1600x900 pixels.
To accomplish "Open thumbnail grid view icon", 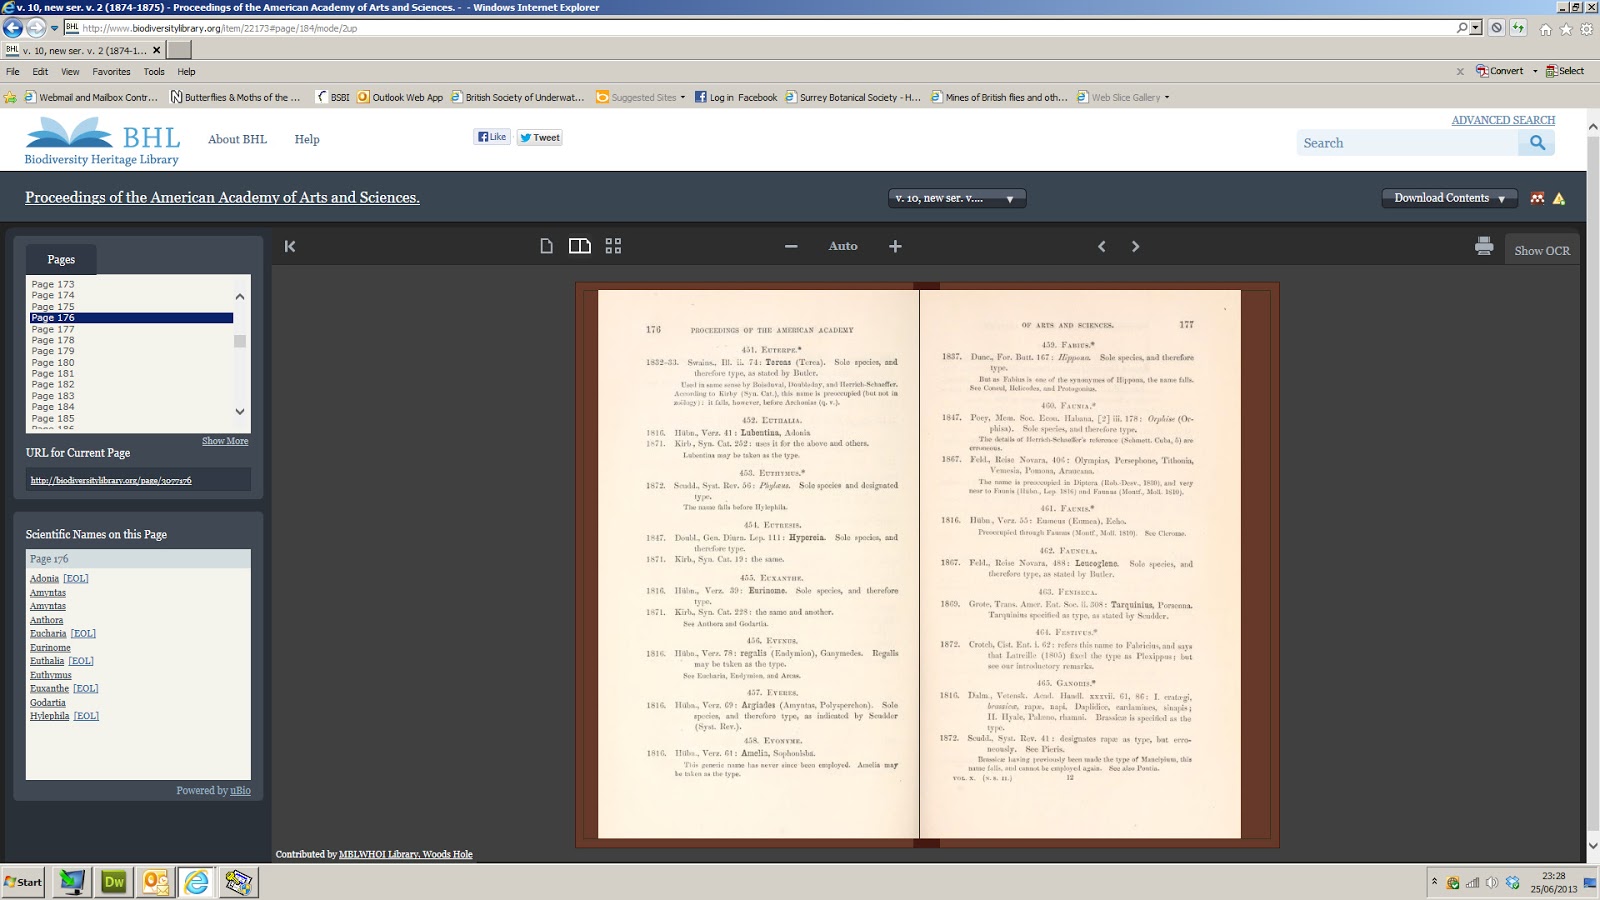I will pyautogui.click(x=613, y=246).
